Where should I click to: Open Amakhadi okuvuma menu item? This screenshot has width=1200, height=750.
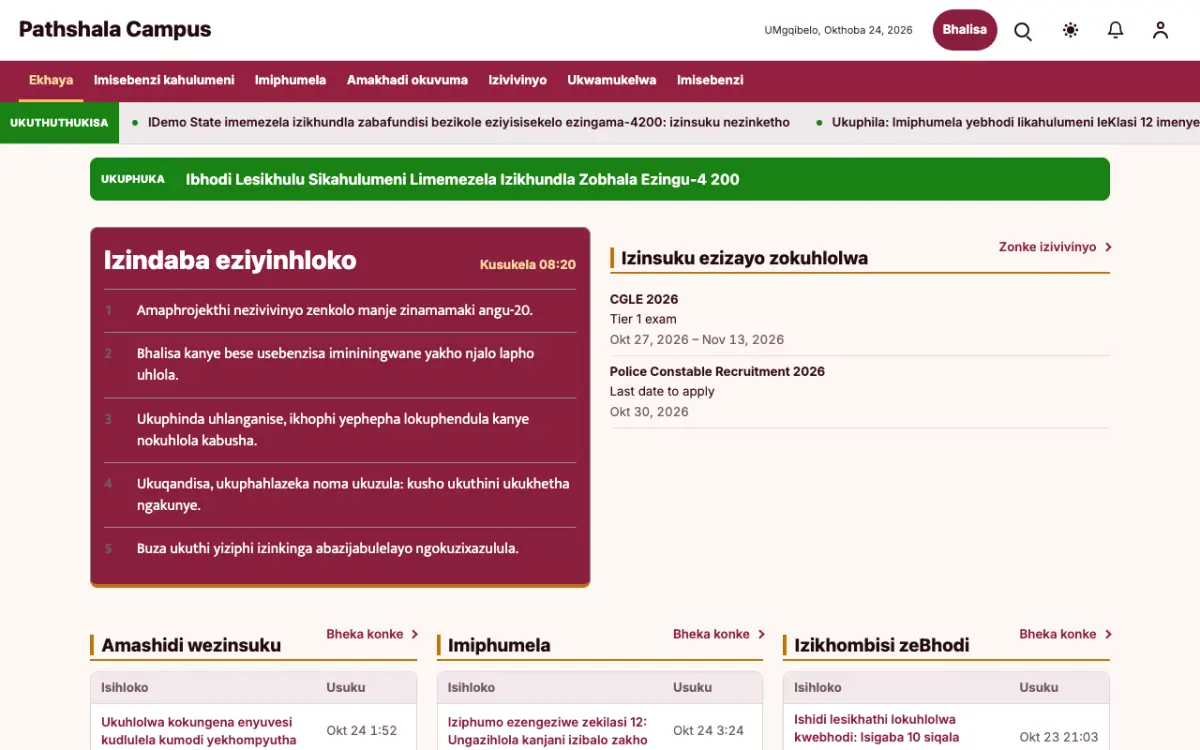pyautogui.click(x=407, y=80)
